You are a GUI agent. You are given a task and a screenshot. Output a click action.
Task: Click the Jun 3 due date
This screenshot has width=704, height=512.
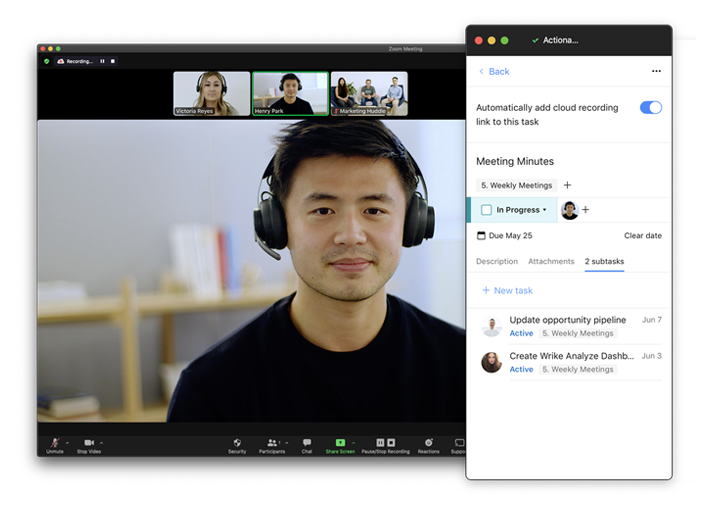click(x=651, y=356)
